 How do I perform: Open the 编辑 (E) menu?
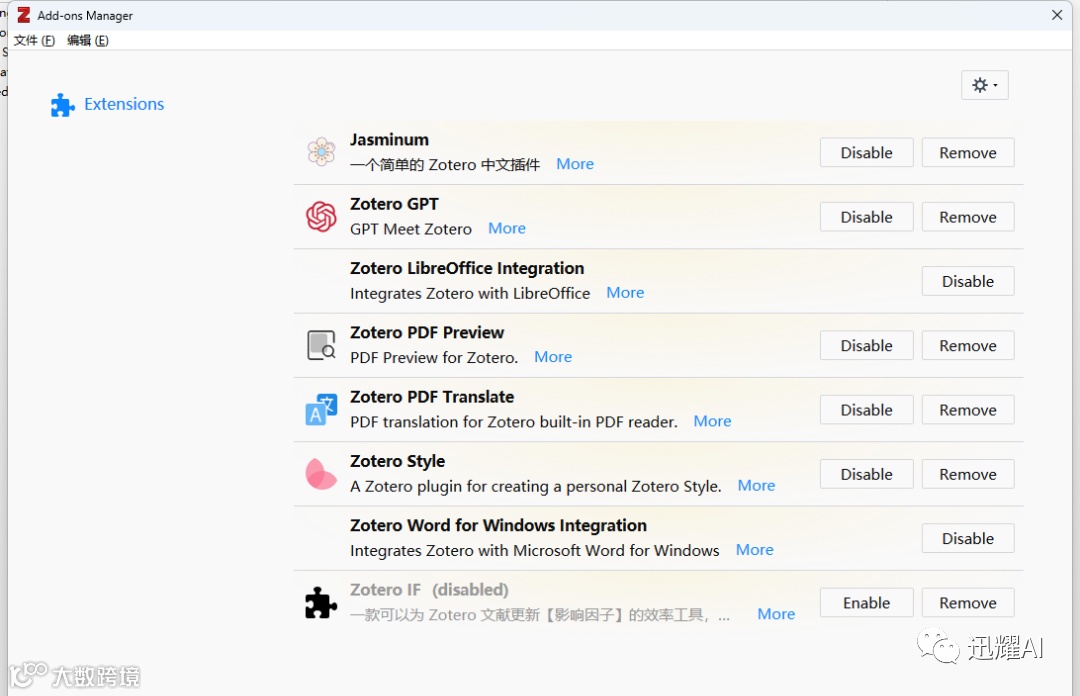pyautogui.click(x=88, y=40)
